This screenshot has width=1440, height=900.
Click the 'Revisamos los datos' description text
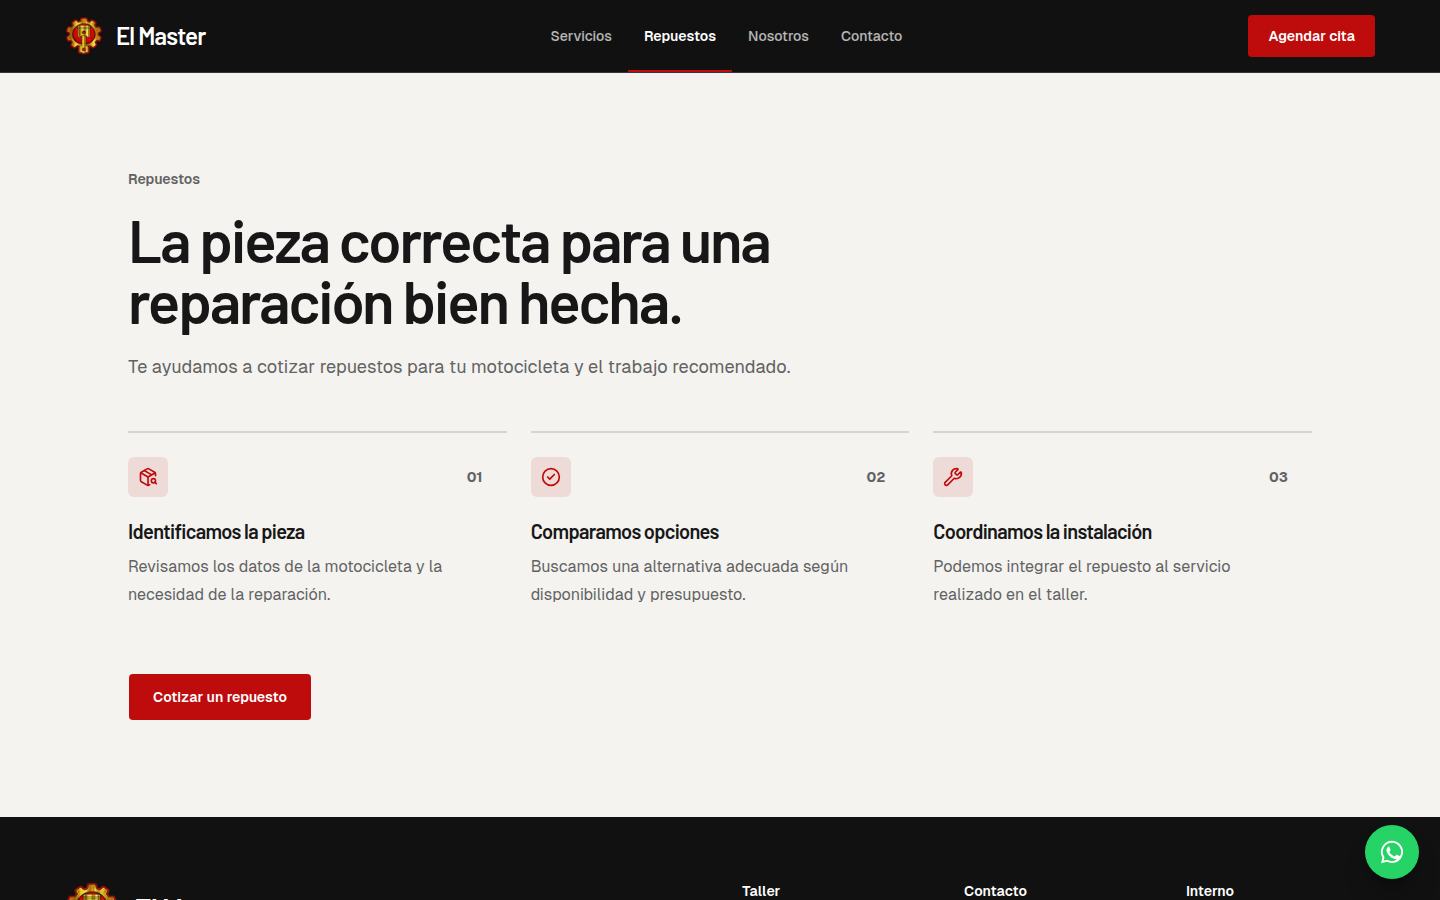(285, 580)
